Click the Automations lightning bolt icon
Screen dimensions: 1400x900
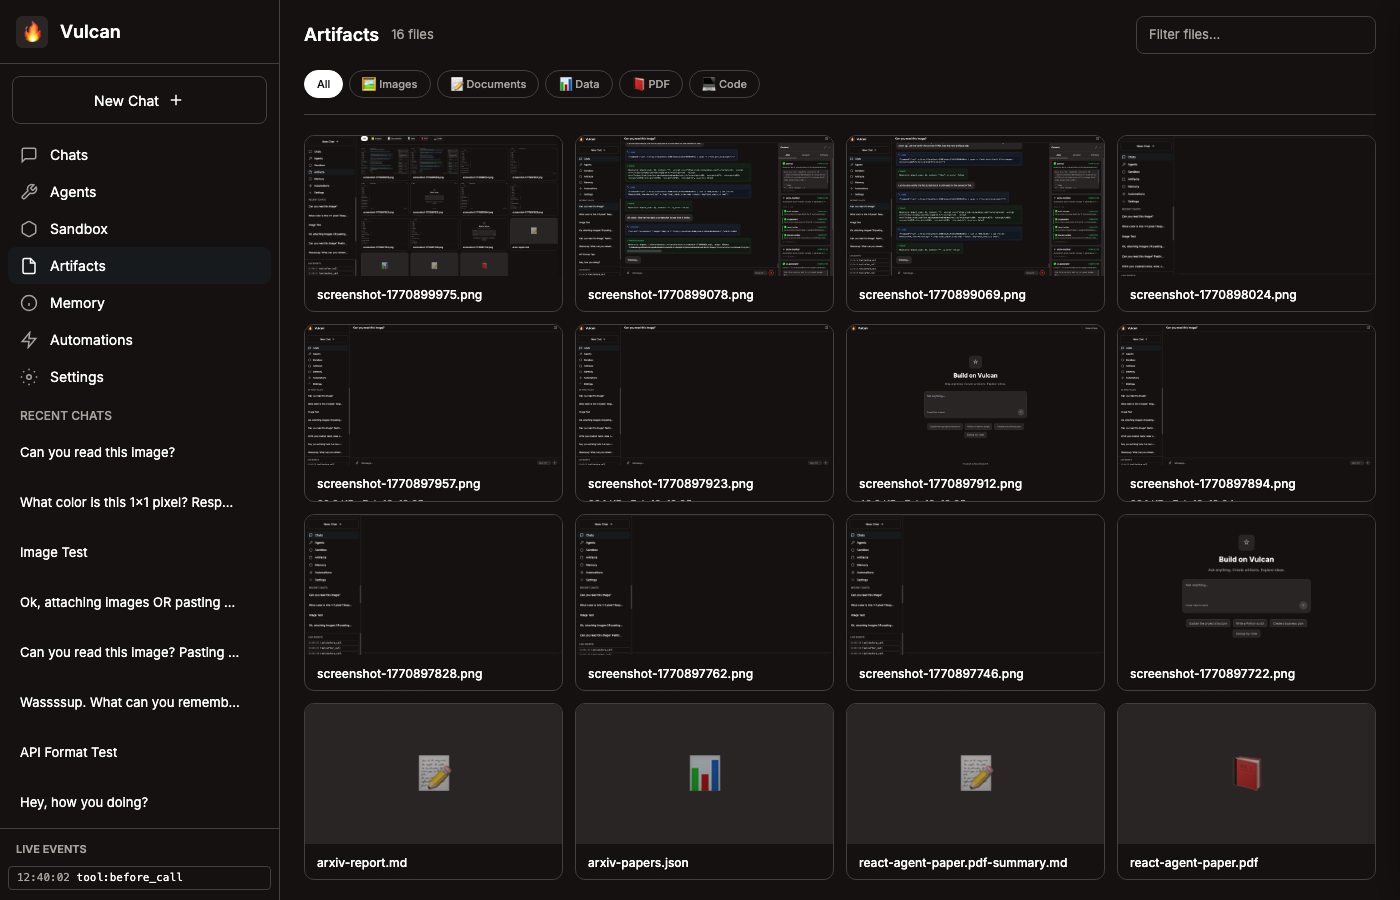(29, 340)
